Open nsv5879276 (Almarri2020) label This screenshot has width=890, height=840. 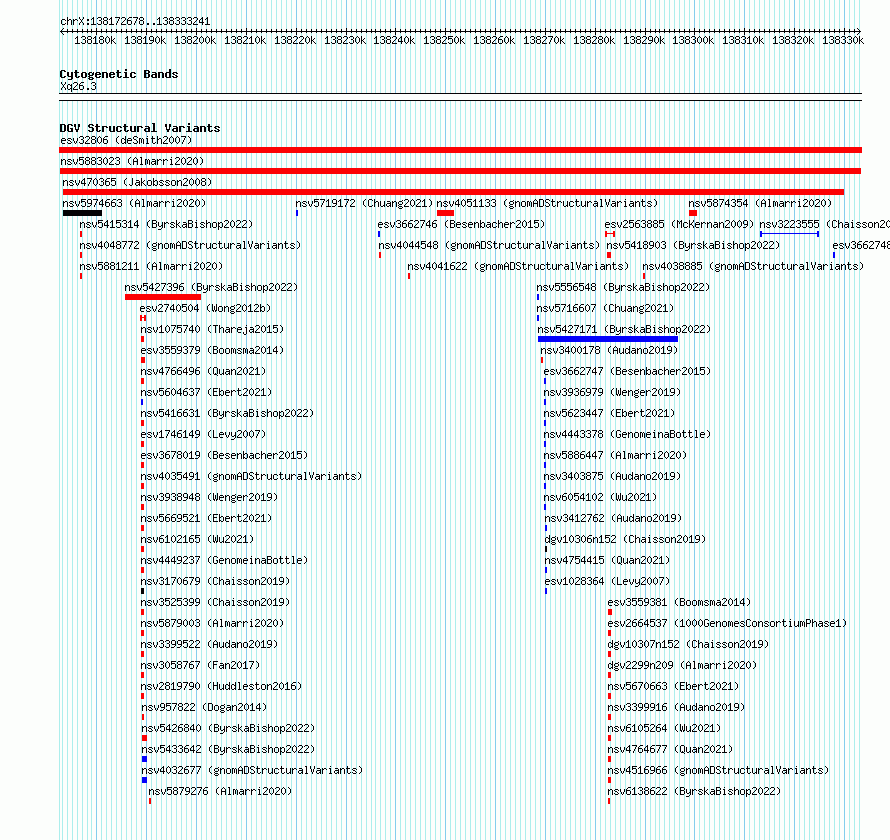pyautogui.click(x=220, y=791)
